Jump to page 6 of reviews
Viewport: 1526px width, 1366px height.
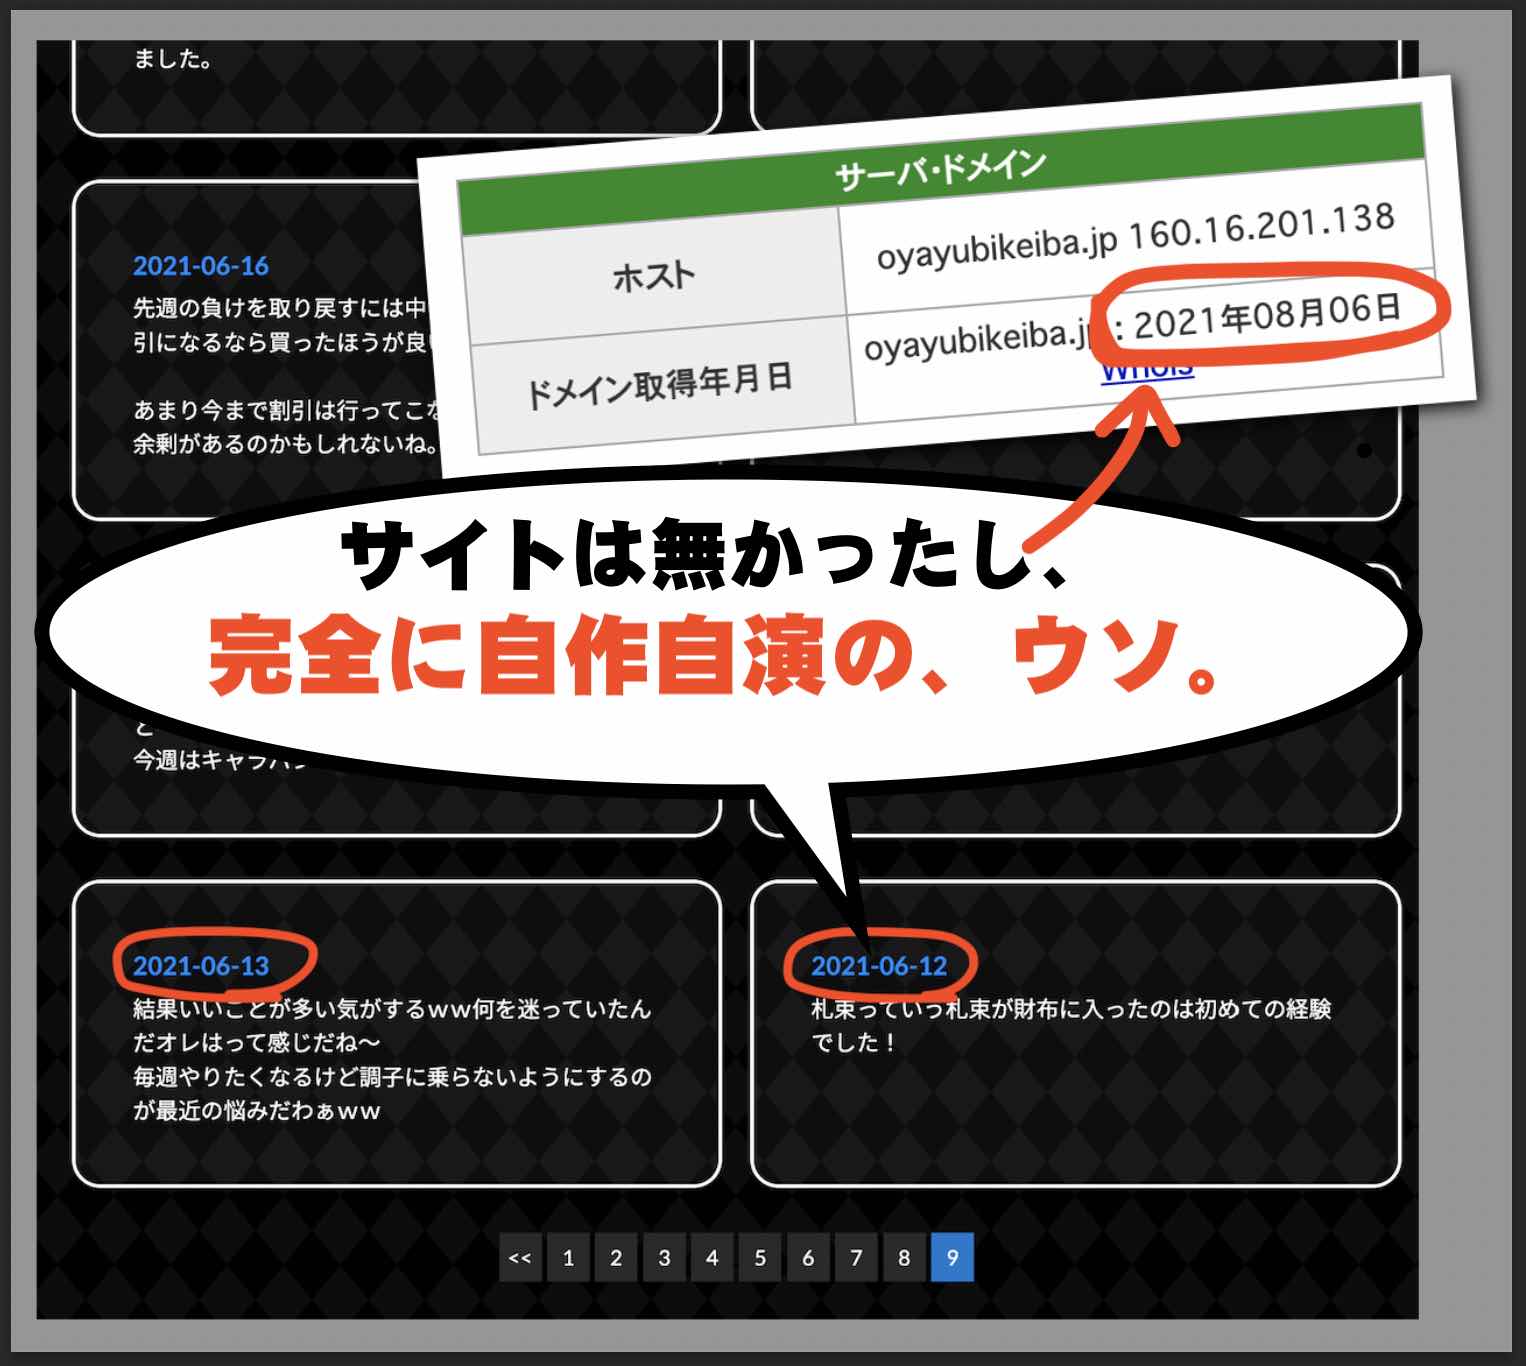coord(808,1260)
